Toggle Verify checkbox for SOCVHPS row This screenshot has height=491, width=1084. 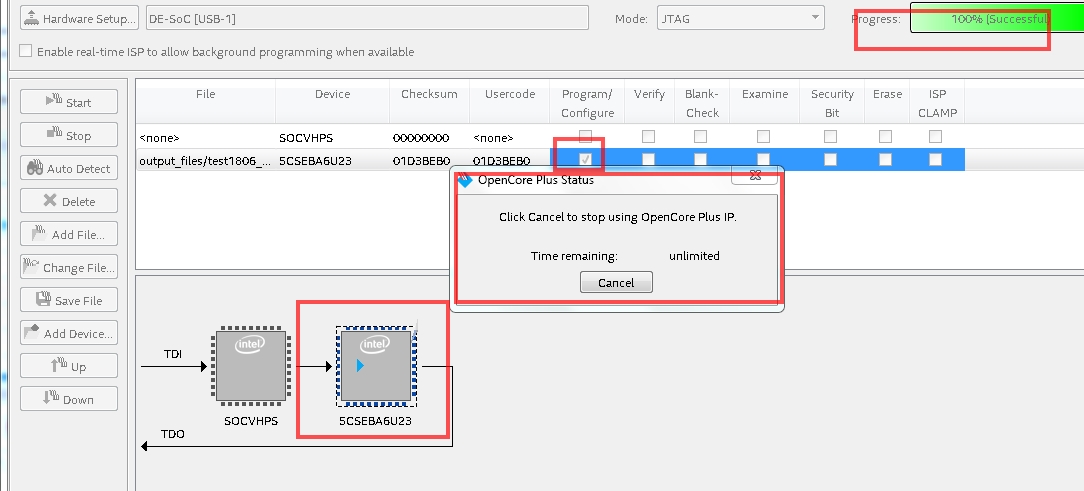648,136
